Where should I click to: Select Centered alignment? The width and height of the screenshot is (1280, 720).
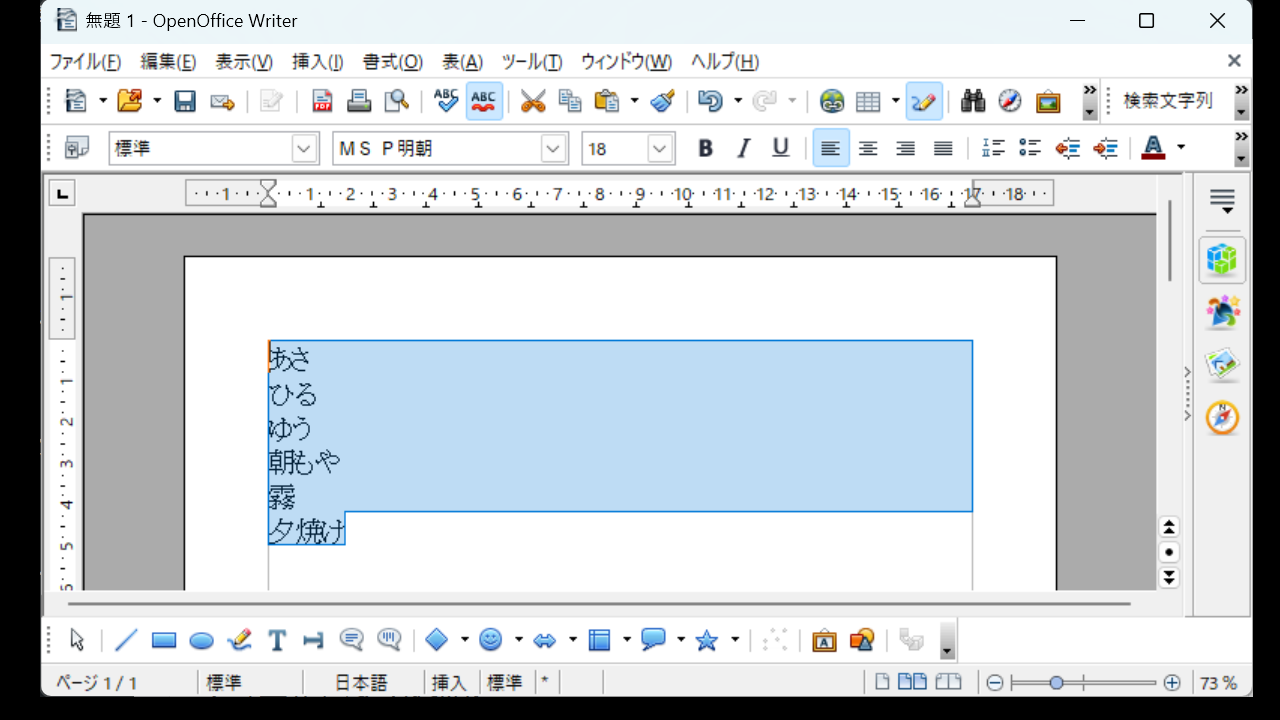868,148
